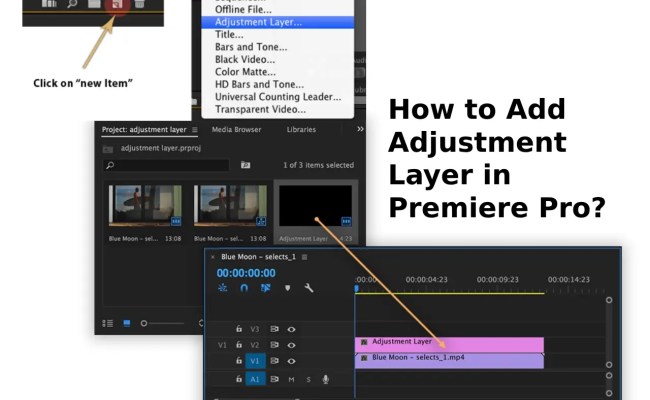The width and height of the screenshot is (650, 400).
Task: Toggle source patch V1 beside the V2 track
Action: [222, 345]
